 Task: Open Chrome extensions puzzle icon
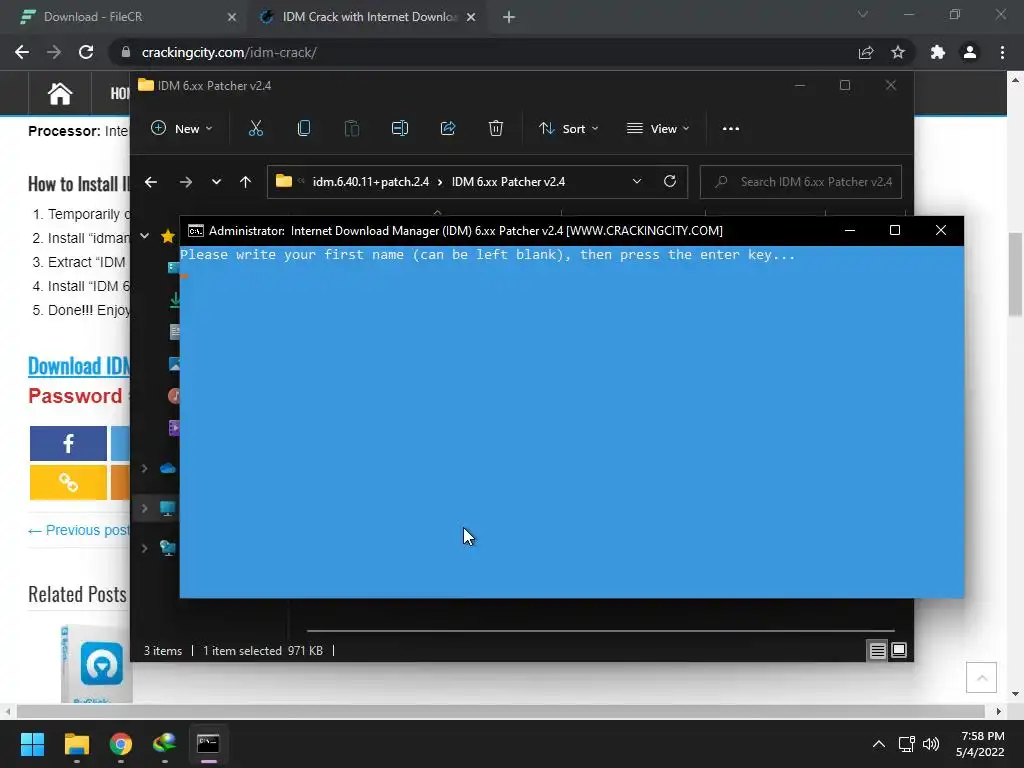pos(938,52)
